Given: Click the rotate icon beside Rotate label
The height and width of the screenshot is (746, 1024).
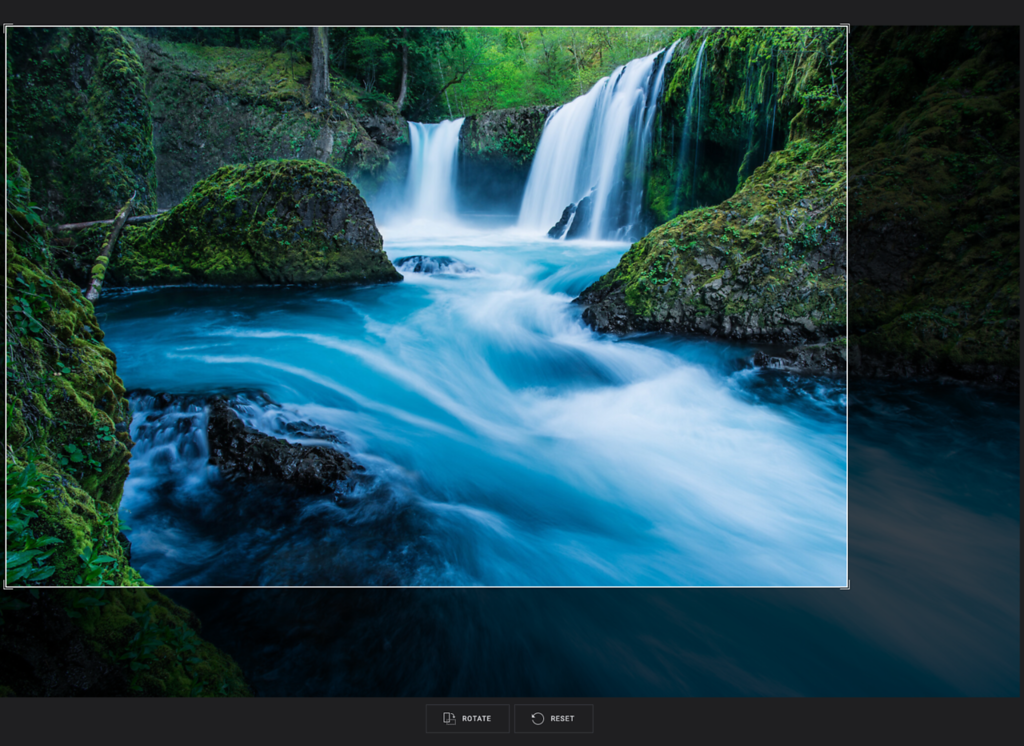Looking at the screenshot, I should (x=449, y=719).
